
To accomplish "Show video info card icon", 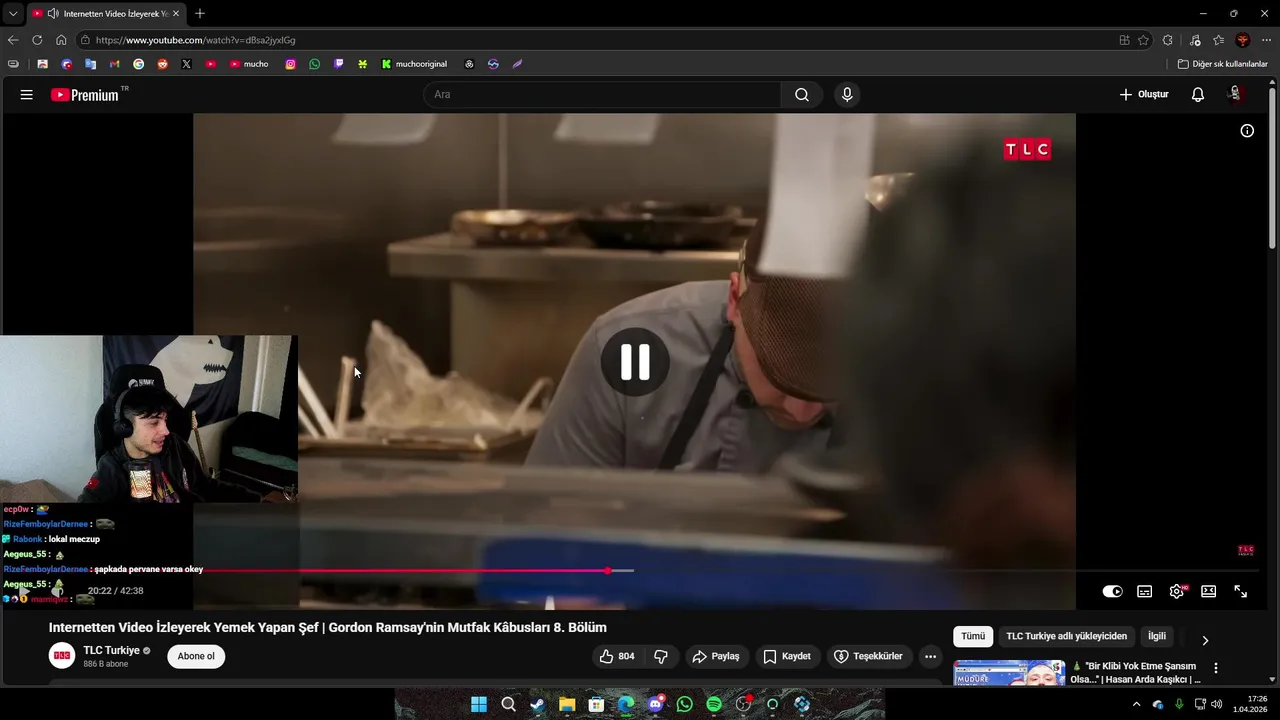I will pos(1247,131).
